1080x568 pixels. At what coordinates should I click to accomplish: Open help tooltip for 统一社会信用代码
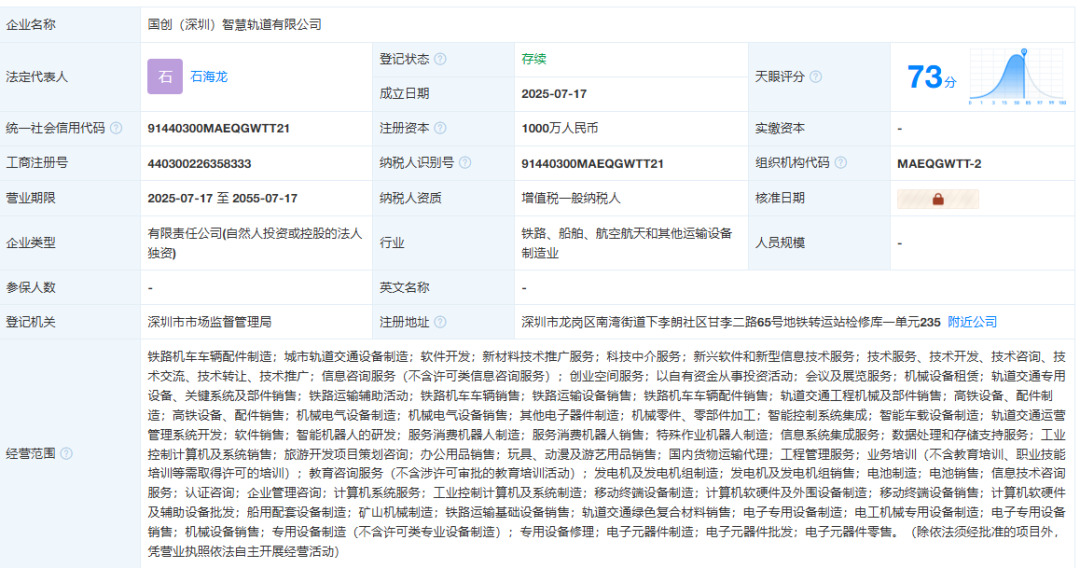tap(116, 128)
